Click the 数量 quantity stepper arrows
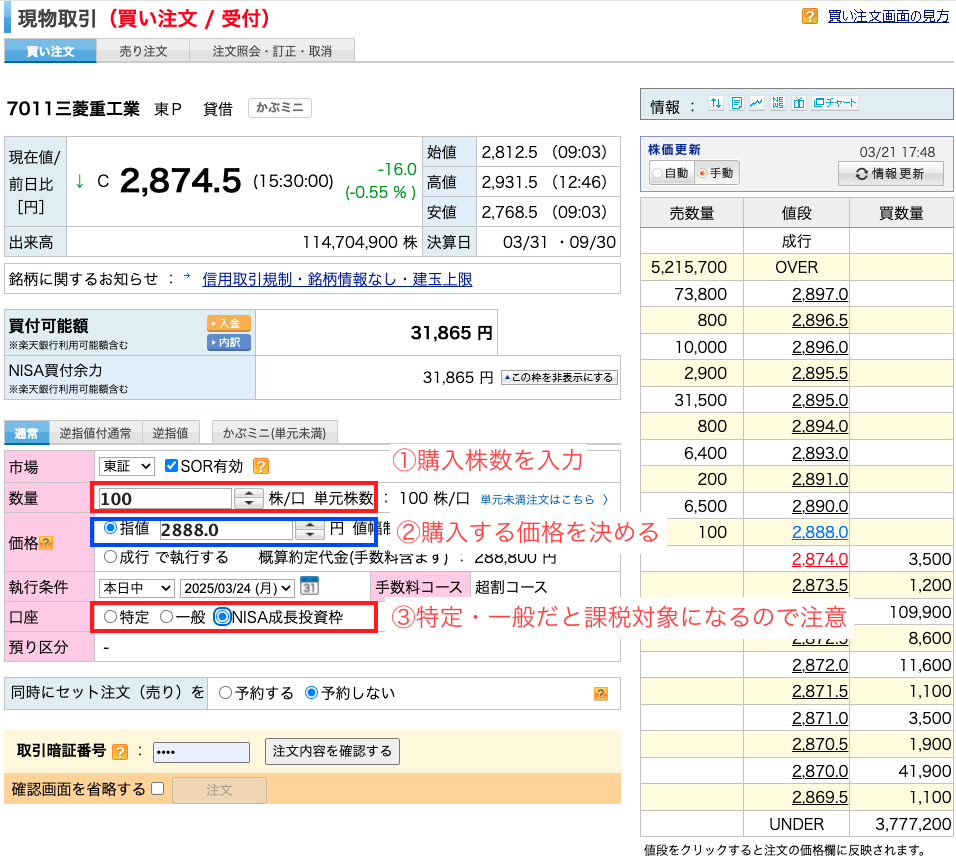This screenshot has height=867, width=956. pyautogui.click(x=249, y=499)
